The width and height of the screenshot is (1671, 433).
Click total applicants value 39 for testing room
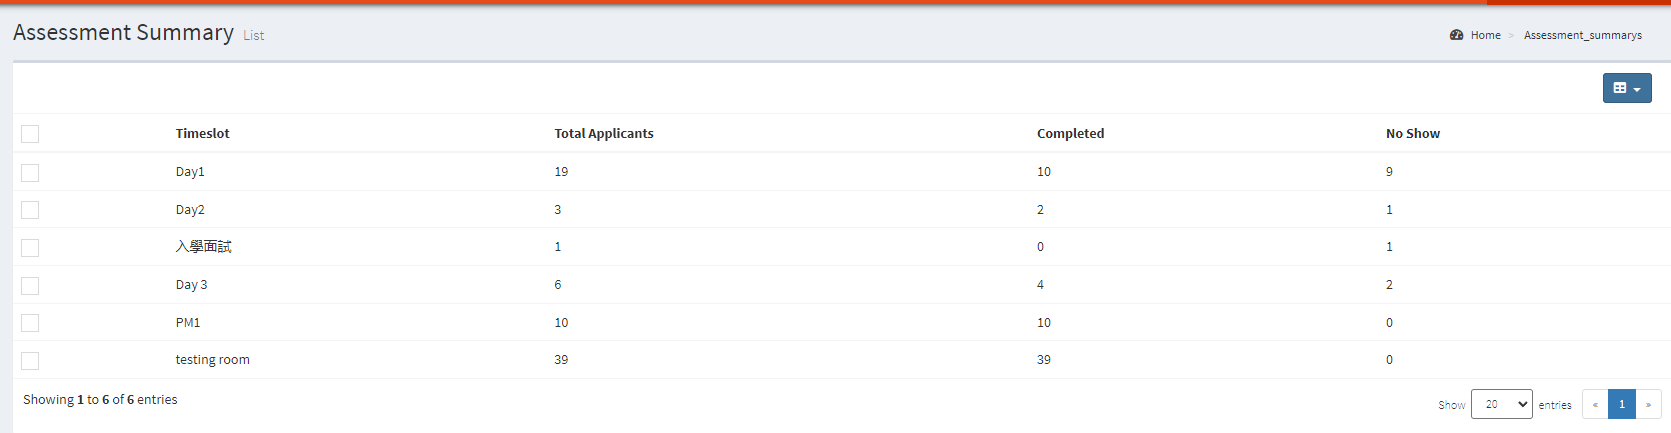click(x=561, y=360)
